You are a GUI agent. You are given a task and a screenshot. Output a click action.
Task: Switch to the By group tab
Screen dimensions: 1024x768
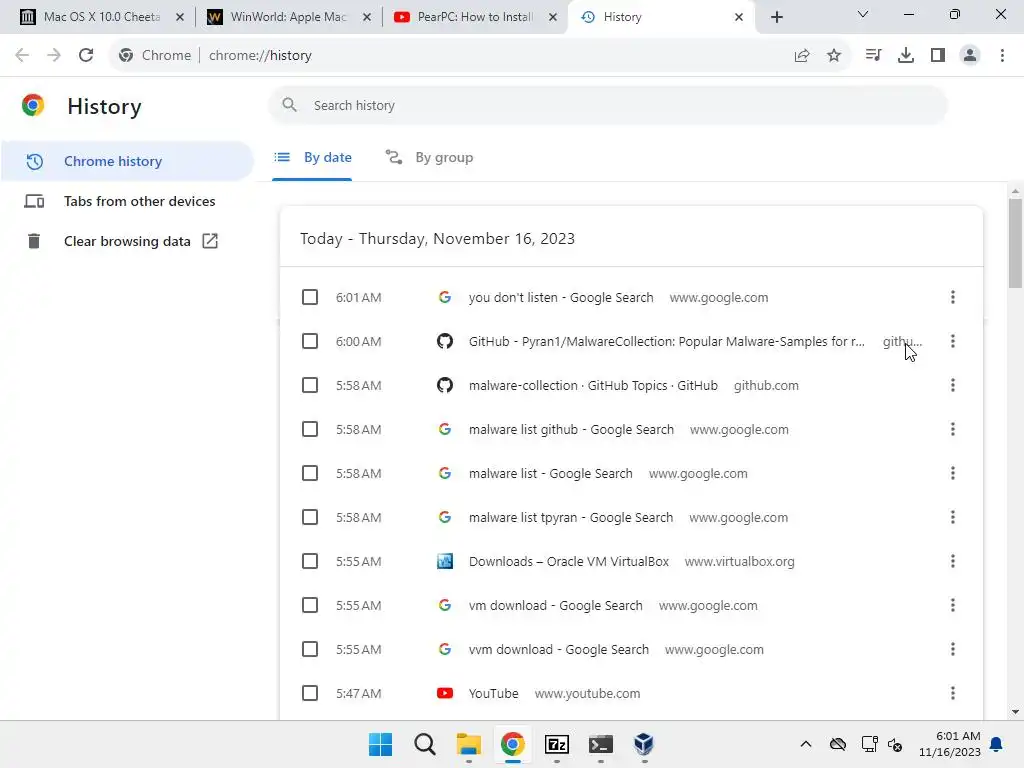pos(429,157)
